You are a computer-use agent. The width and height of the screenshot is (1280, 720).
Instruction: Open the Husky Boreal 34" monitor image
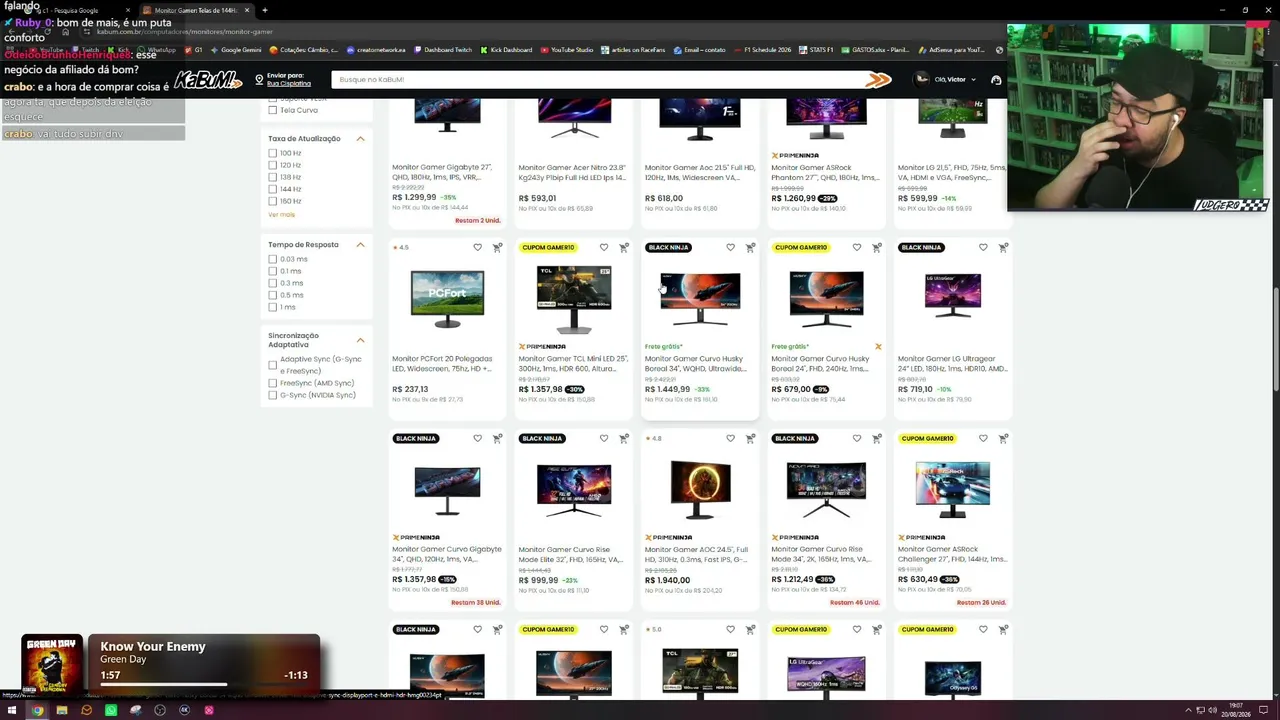click(700, 298)
